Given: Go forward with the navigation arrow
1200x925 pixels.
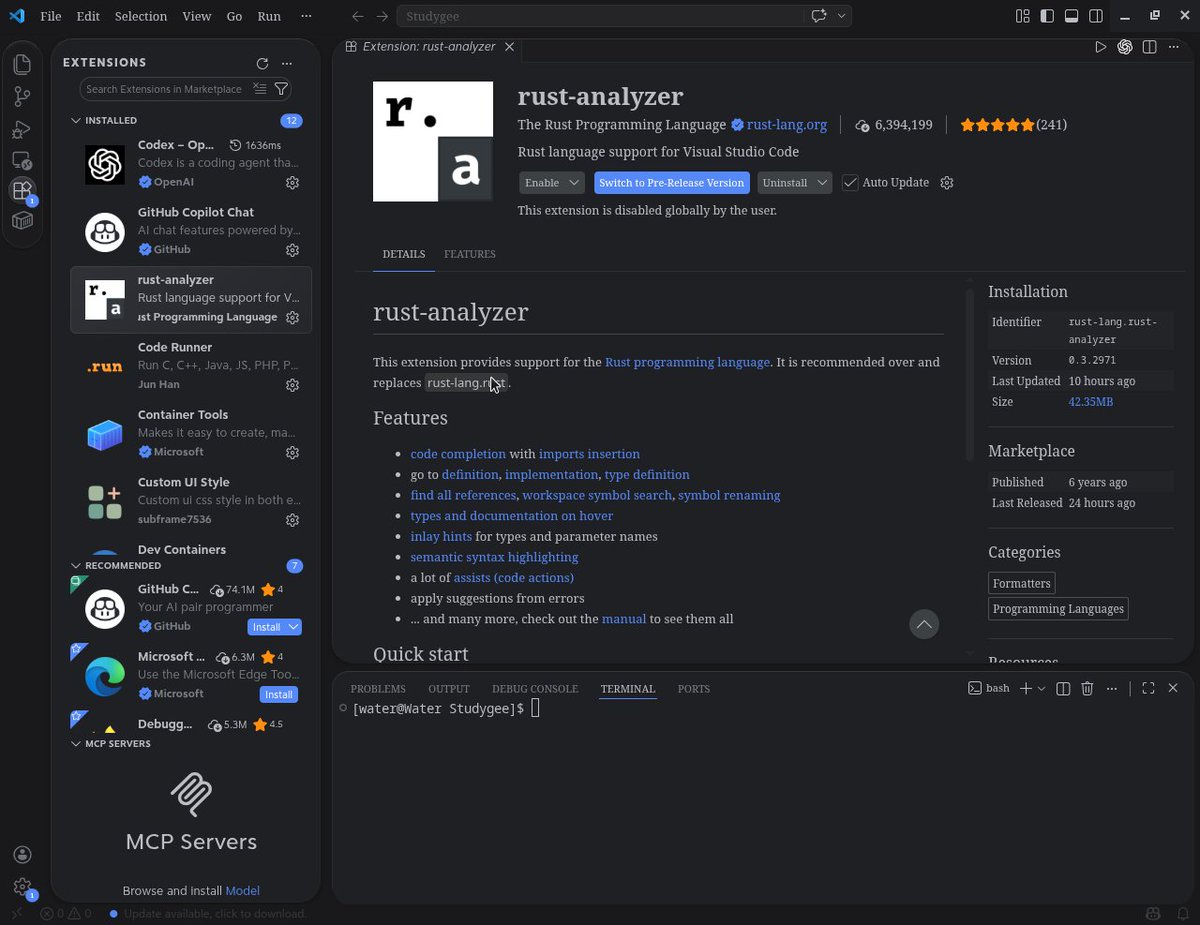Looking at the screenshot, I should [383, 16].
